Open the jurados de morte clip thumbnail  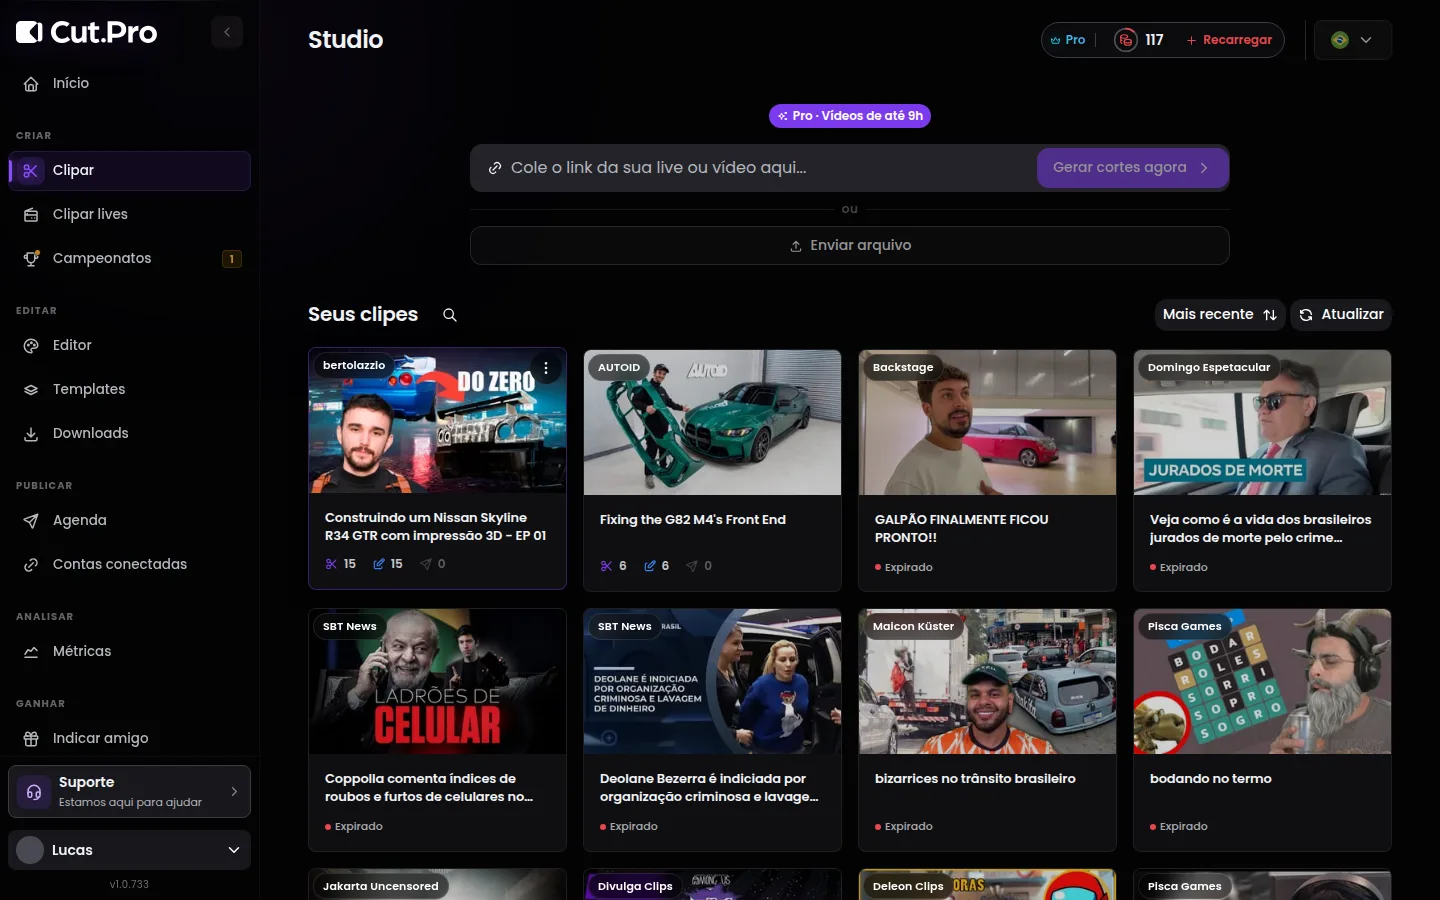tap(1262, 422)
